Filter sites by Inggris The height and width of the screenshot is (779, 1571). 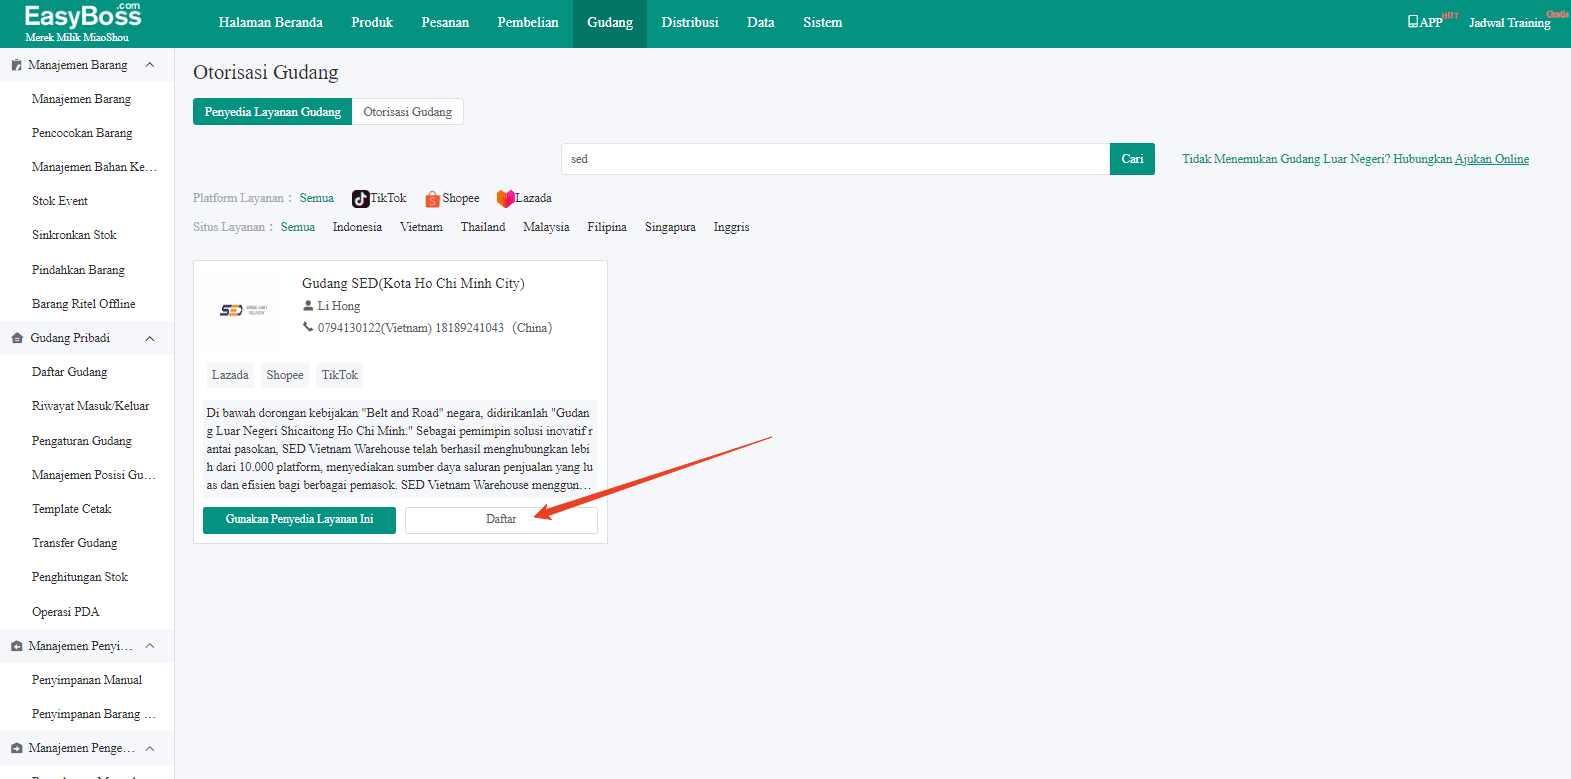pyautogui.click(x=731, y=227)
